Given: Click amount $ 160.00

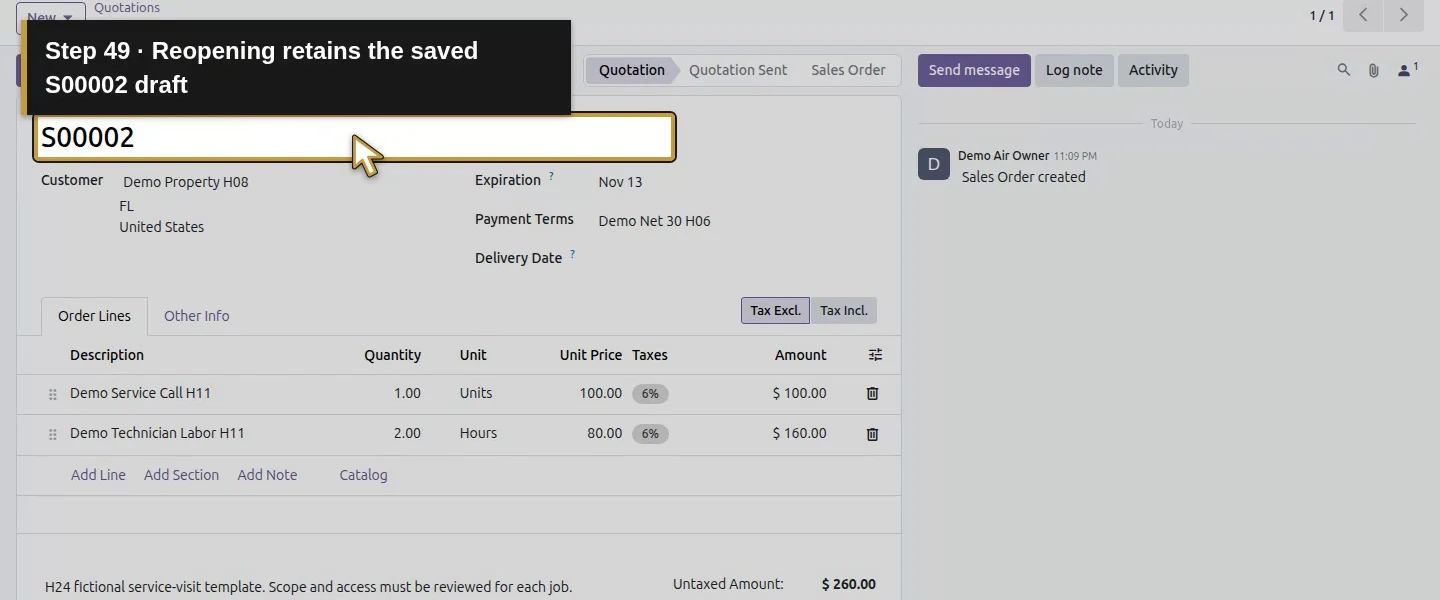Looking at the screenshot, I should (x=799, y=433).
